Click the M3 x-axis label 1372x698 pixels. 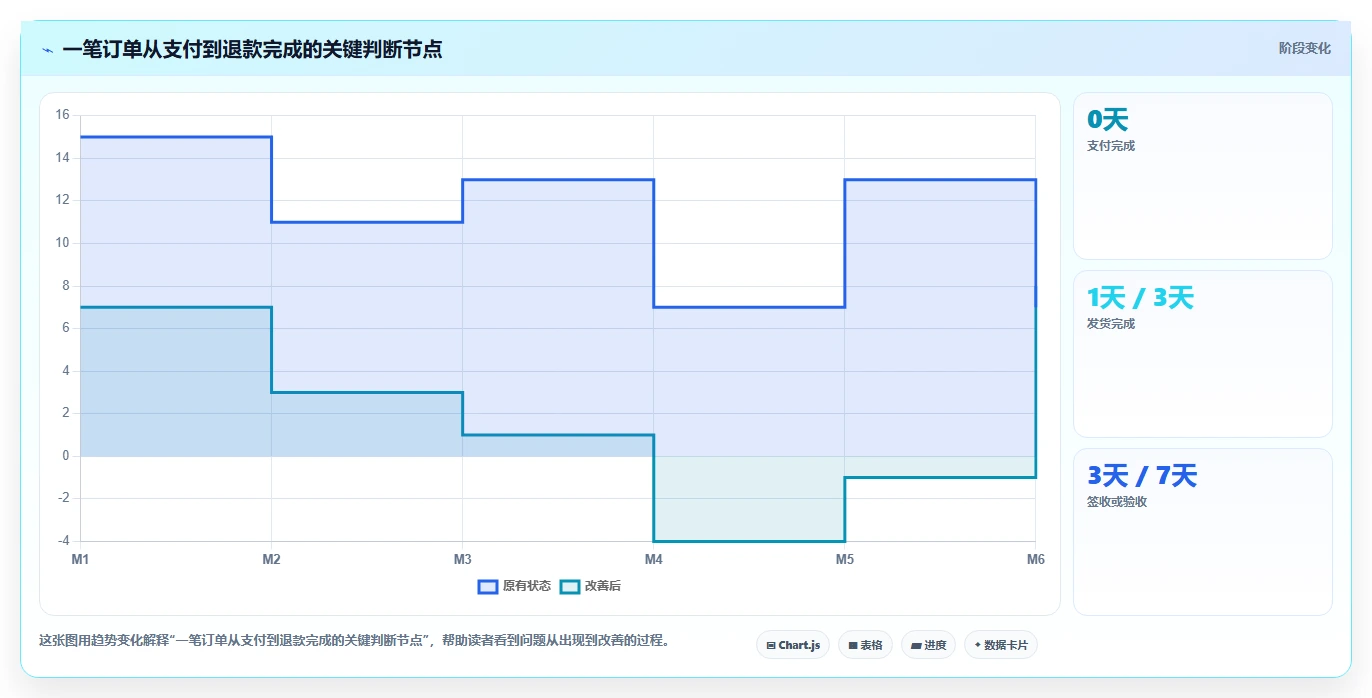pyautogui.click(x=462, y=559)
